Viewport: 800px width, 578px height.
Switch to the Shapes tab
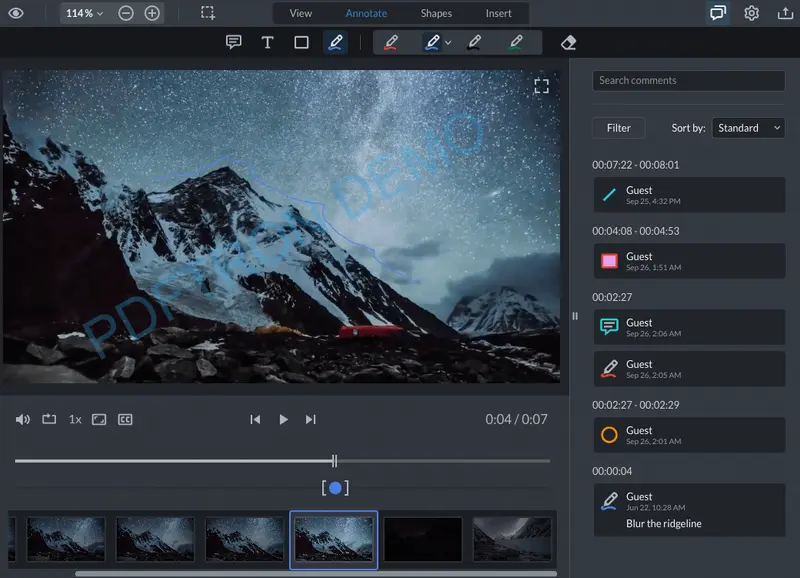click(436, 13)
